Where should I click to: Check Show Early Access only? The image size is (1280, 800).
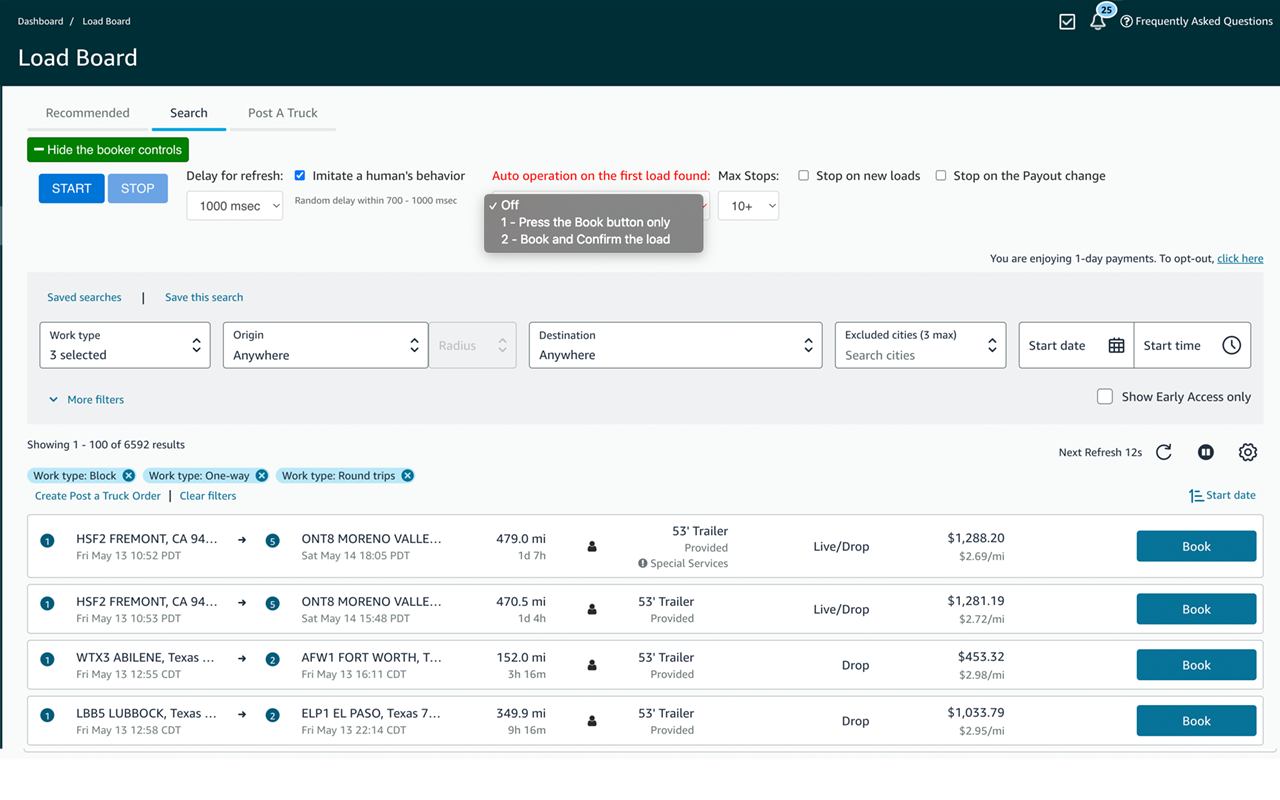tap(1105, 397)
